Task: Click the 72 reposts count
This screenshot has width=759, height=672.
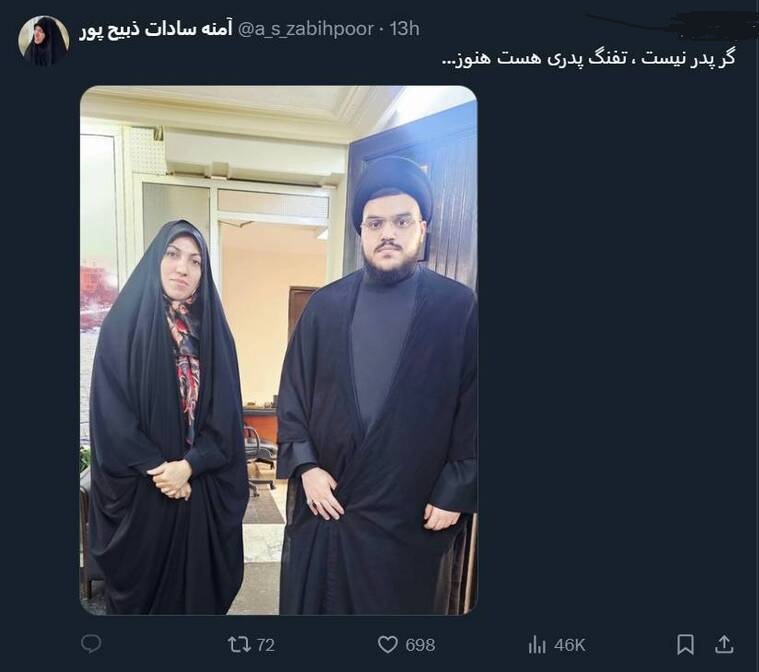Action: click(x=265, y=645)
